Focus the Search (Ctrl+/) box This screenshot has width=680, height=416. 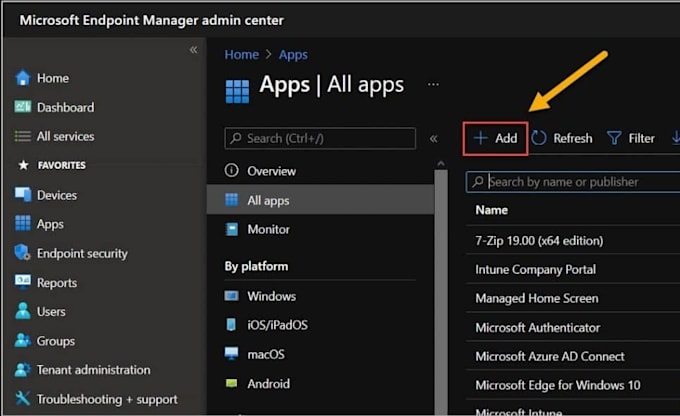coord(320,138)
